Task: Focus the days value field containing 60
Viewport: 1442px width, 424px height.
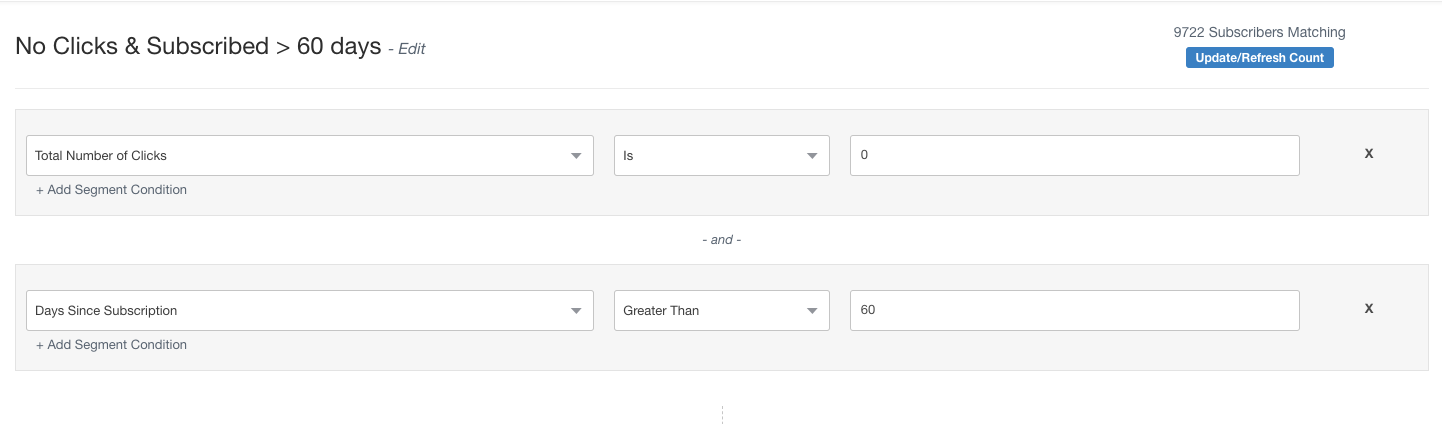Action: (x=1074, y=311)
